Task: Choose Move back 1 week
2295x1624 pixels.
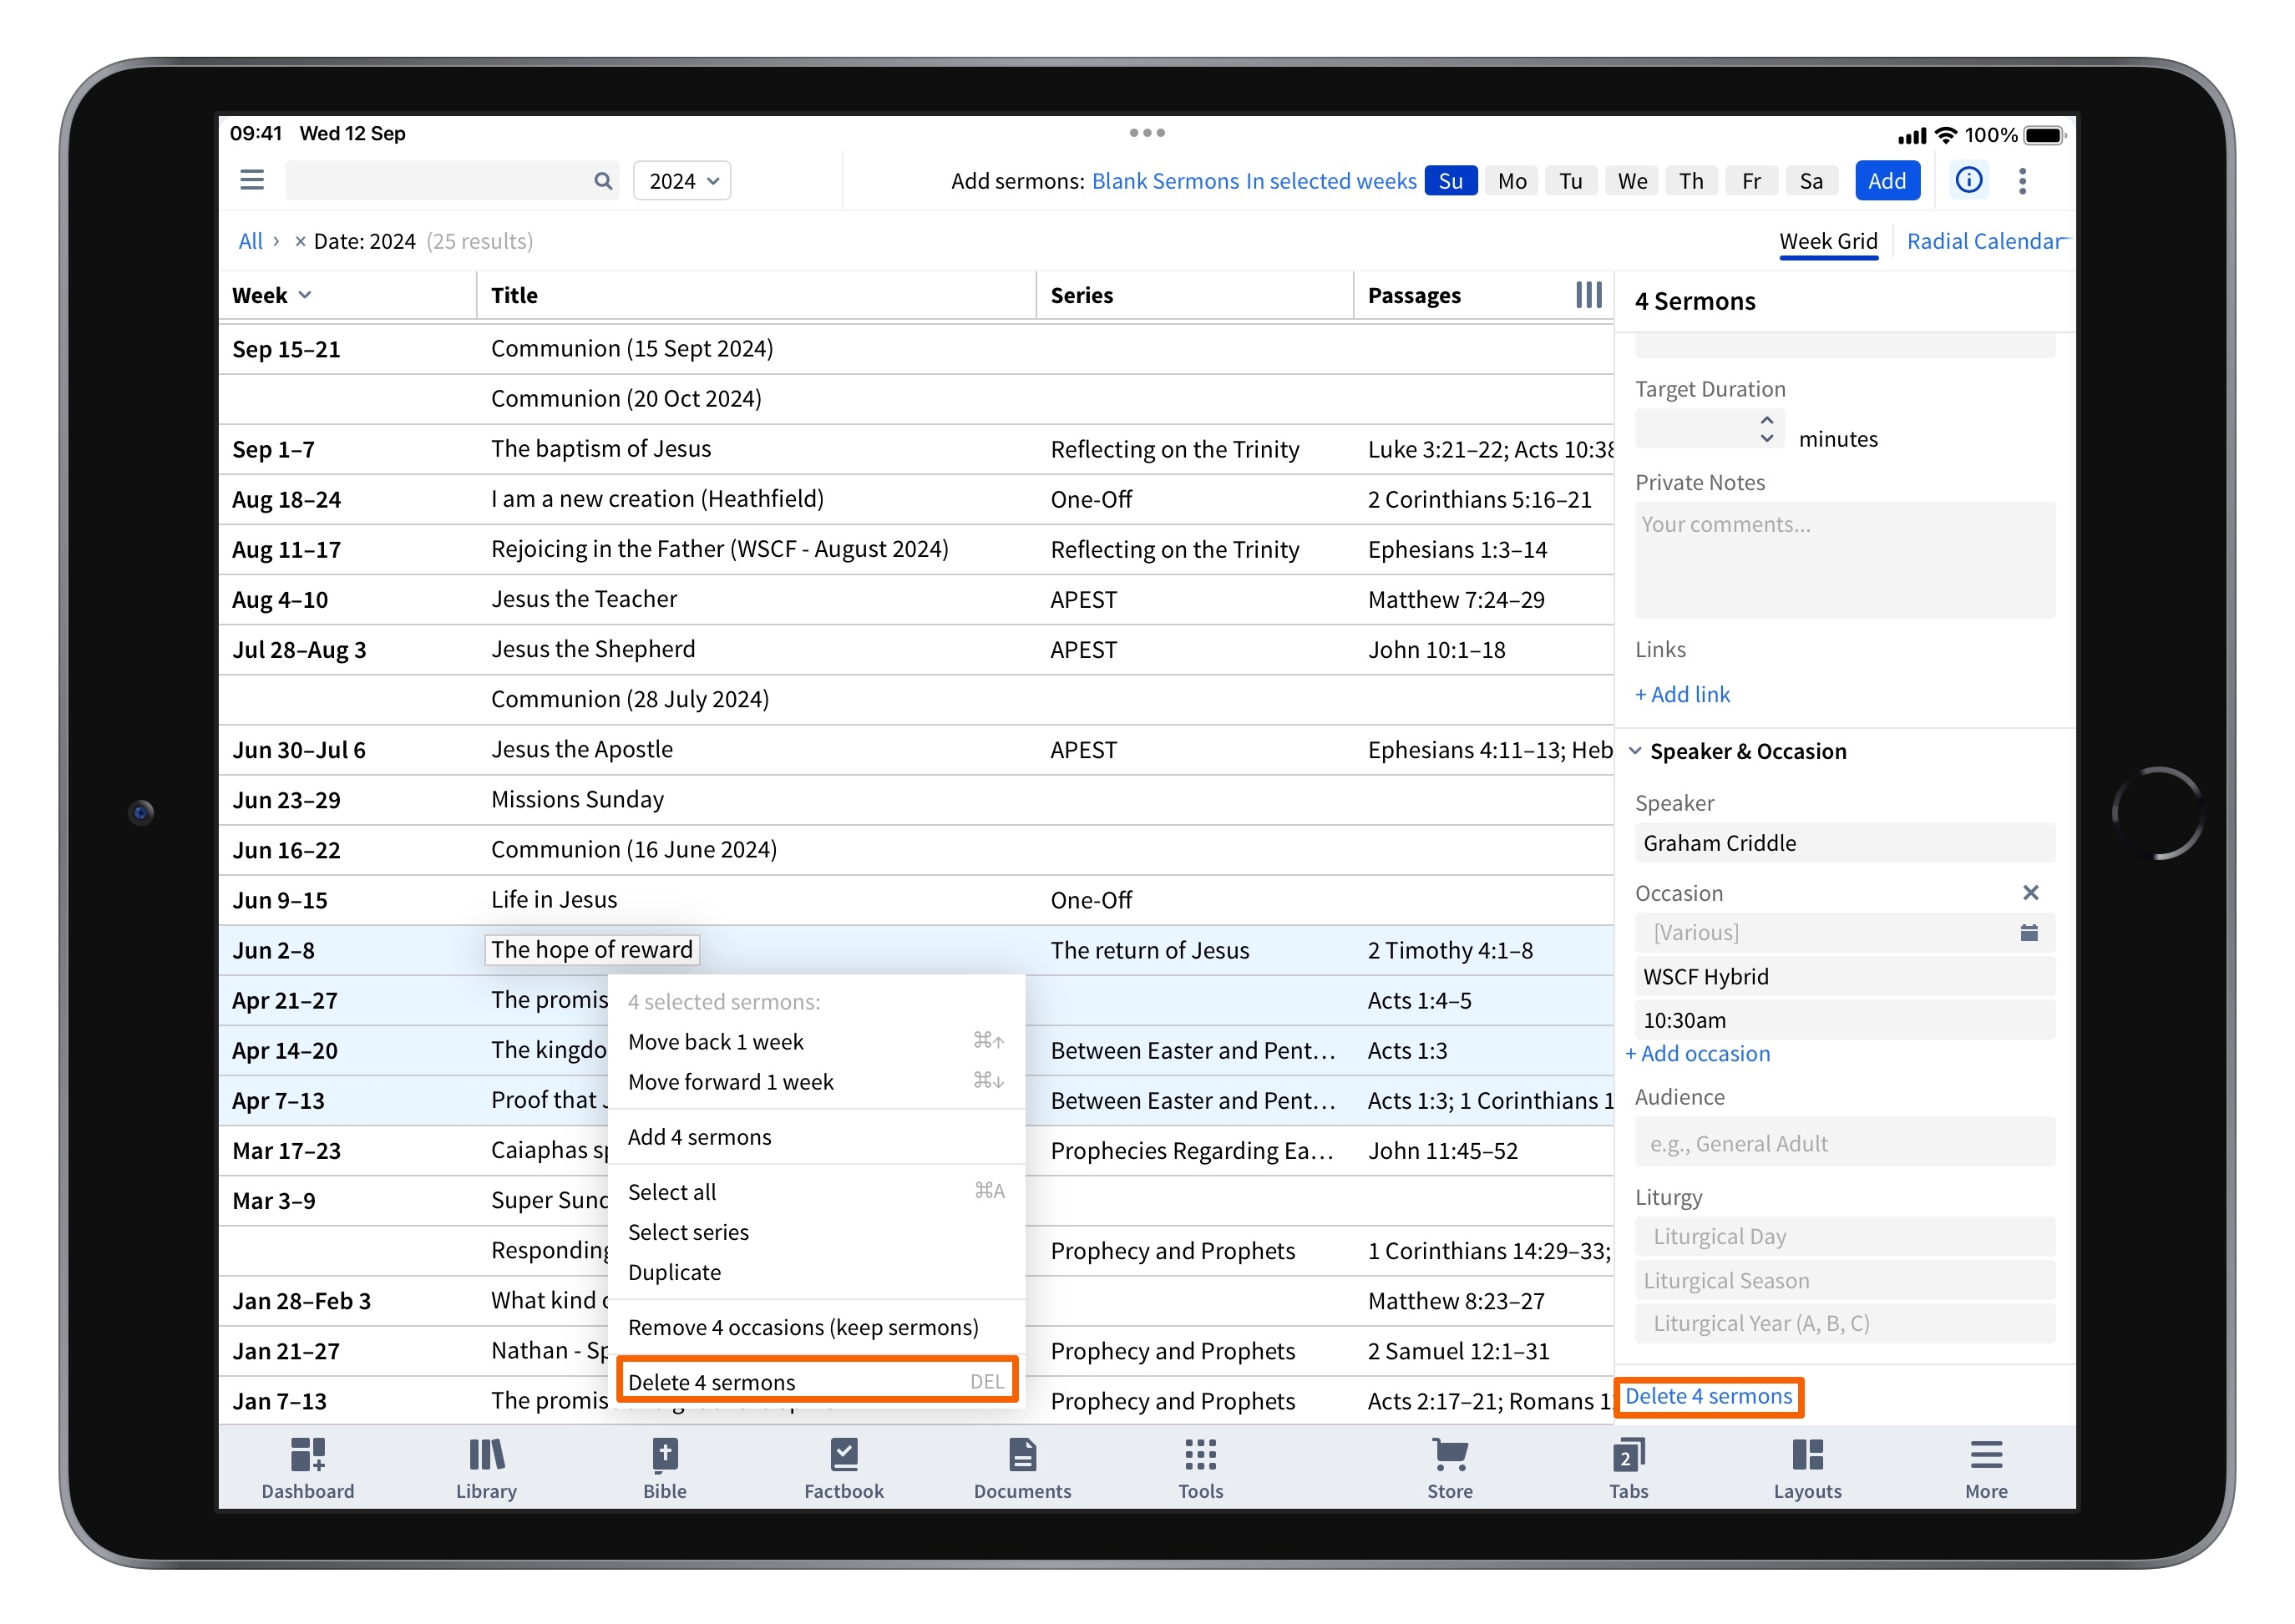Action: [x=816, y=1042]
